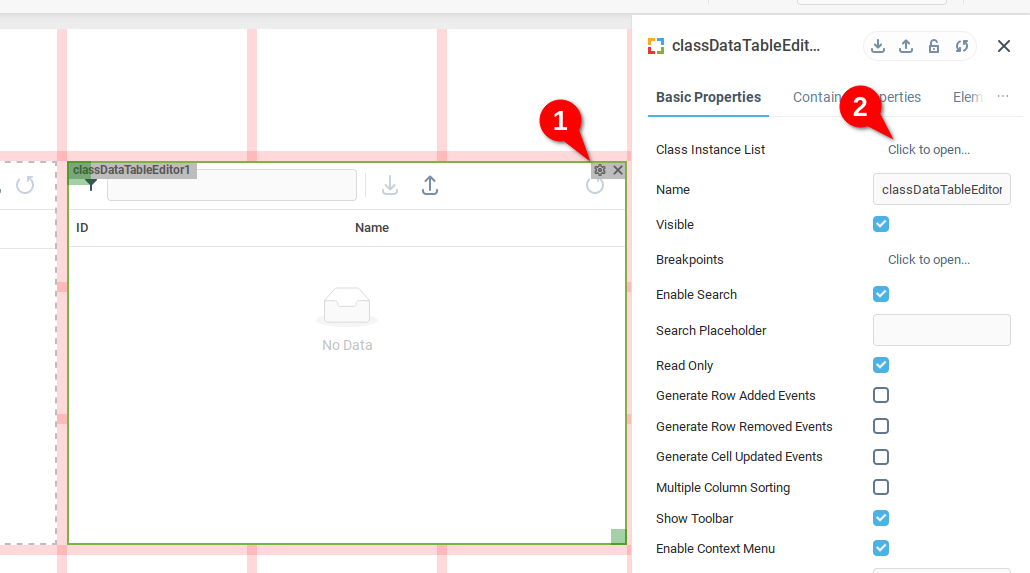
Task: Click the lock icon in properties header
Action: [933, 46]
